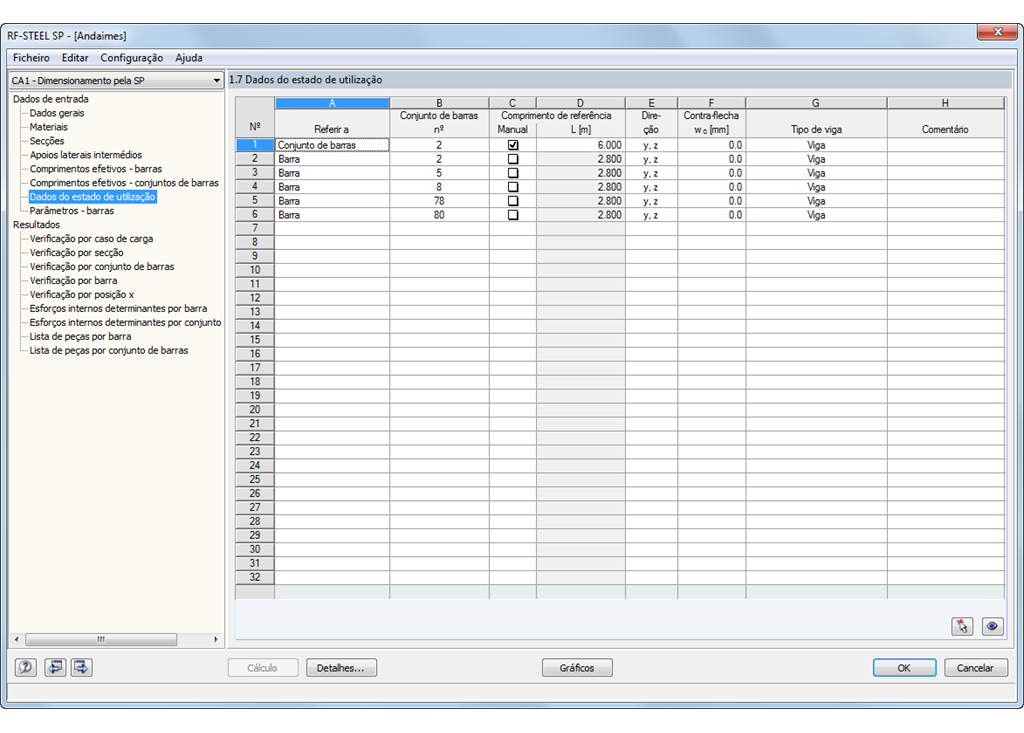Image resolution: width=1024 pixels, height=733 pixels.
Task: Select row number 7 header
Action: coord(255,229)
